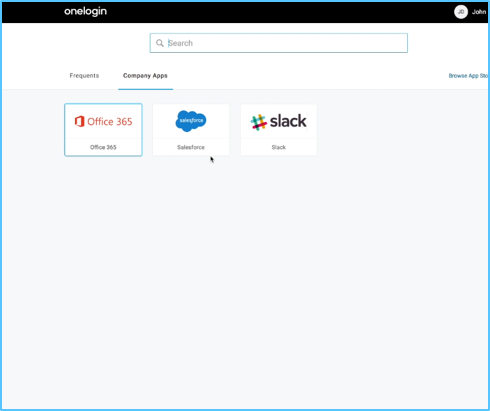
Task: Click the Office 365 caption label
Action: point(103,147)
